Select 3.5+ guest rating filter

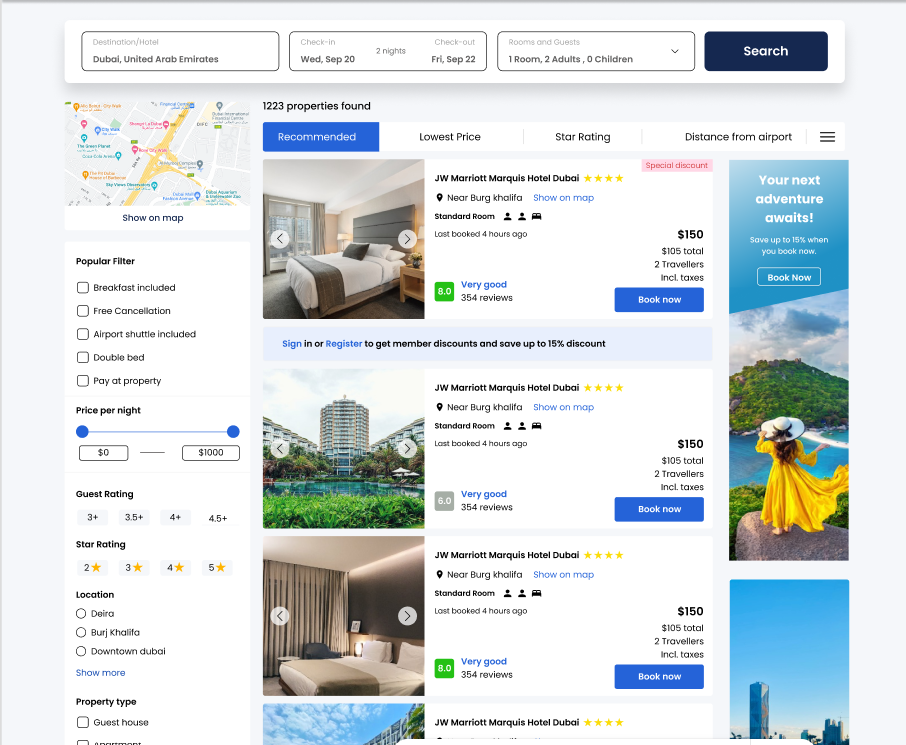pos(134,517)
